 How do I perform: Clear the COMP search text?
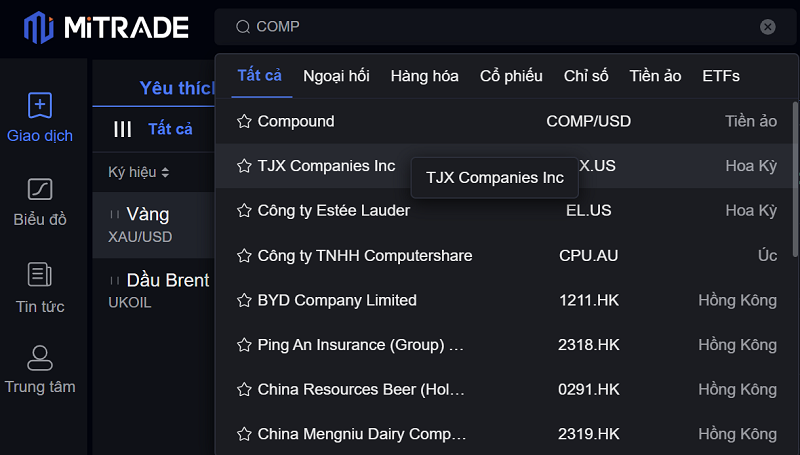pos(768,27)
